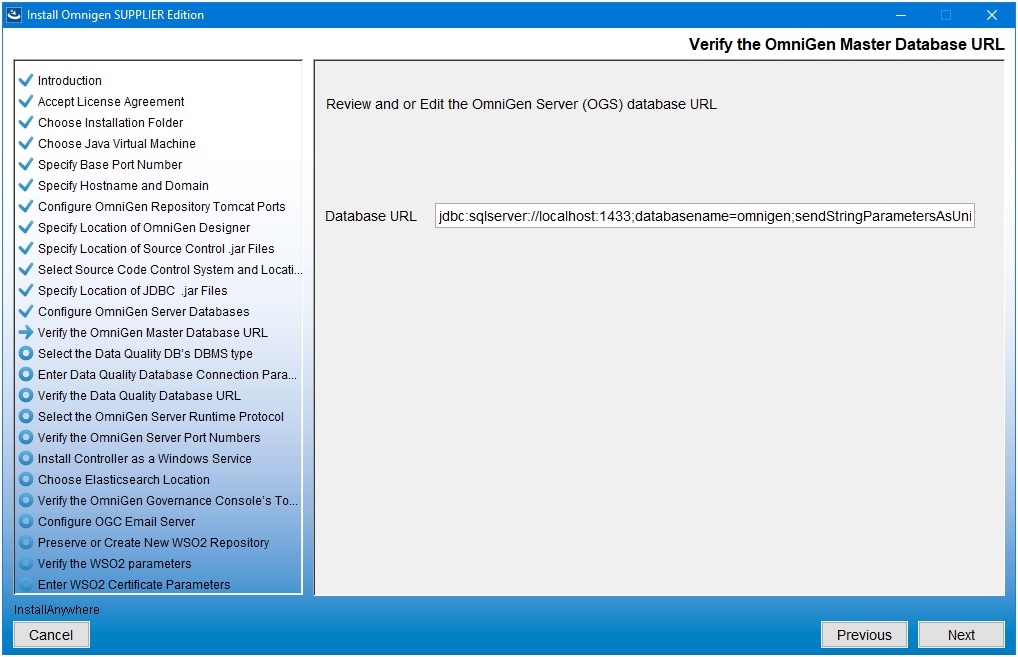1018x657 pixels.
Task: Click circle icon beside Verify the WSO2 parameters
Action: pos(26,564)
